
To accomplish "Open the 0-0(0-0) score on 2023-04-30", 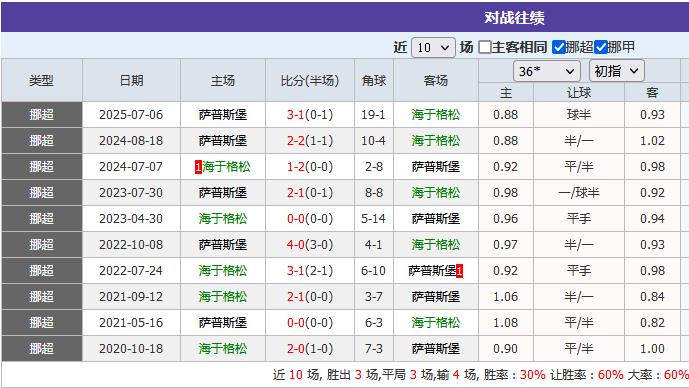I will coord(310,218).
